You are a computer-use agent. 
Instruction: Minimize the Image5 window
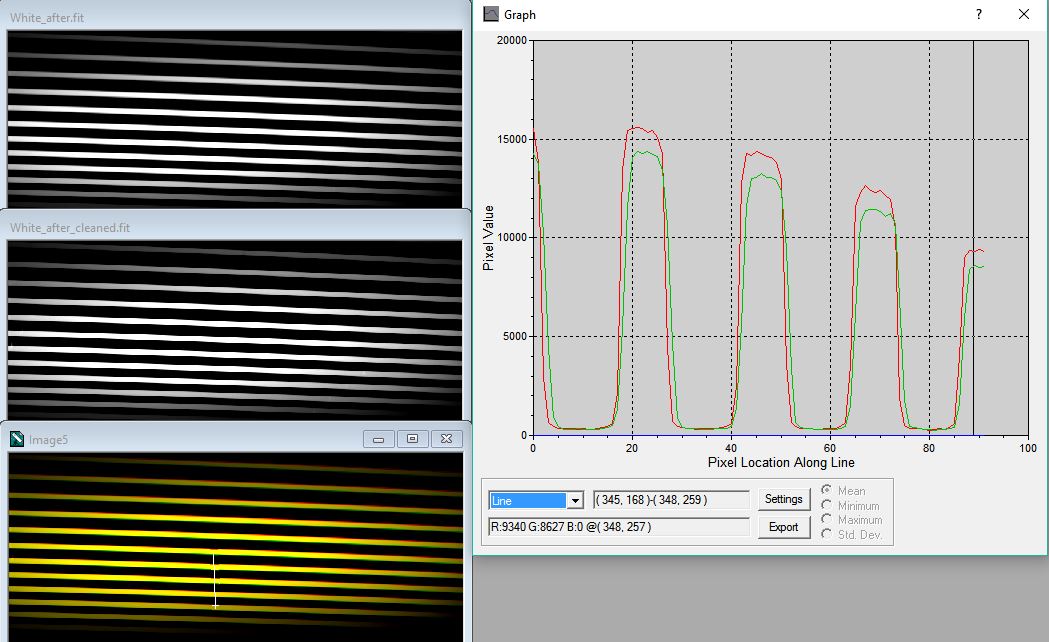point(378,439)
